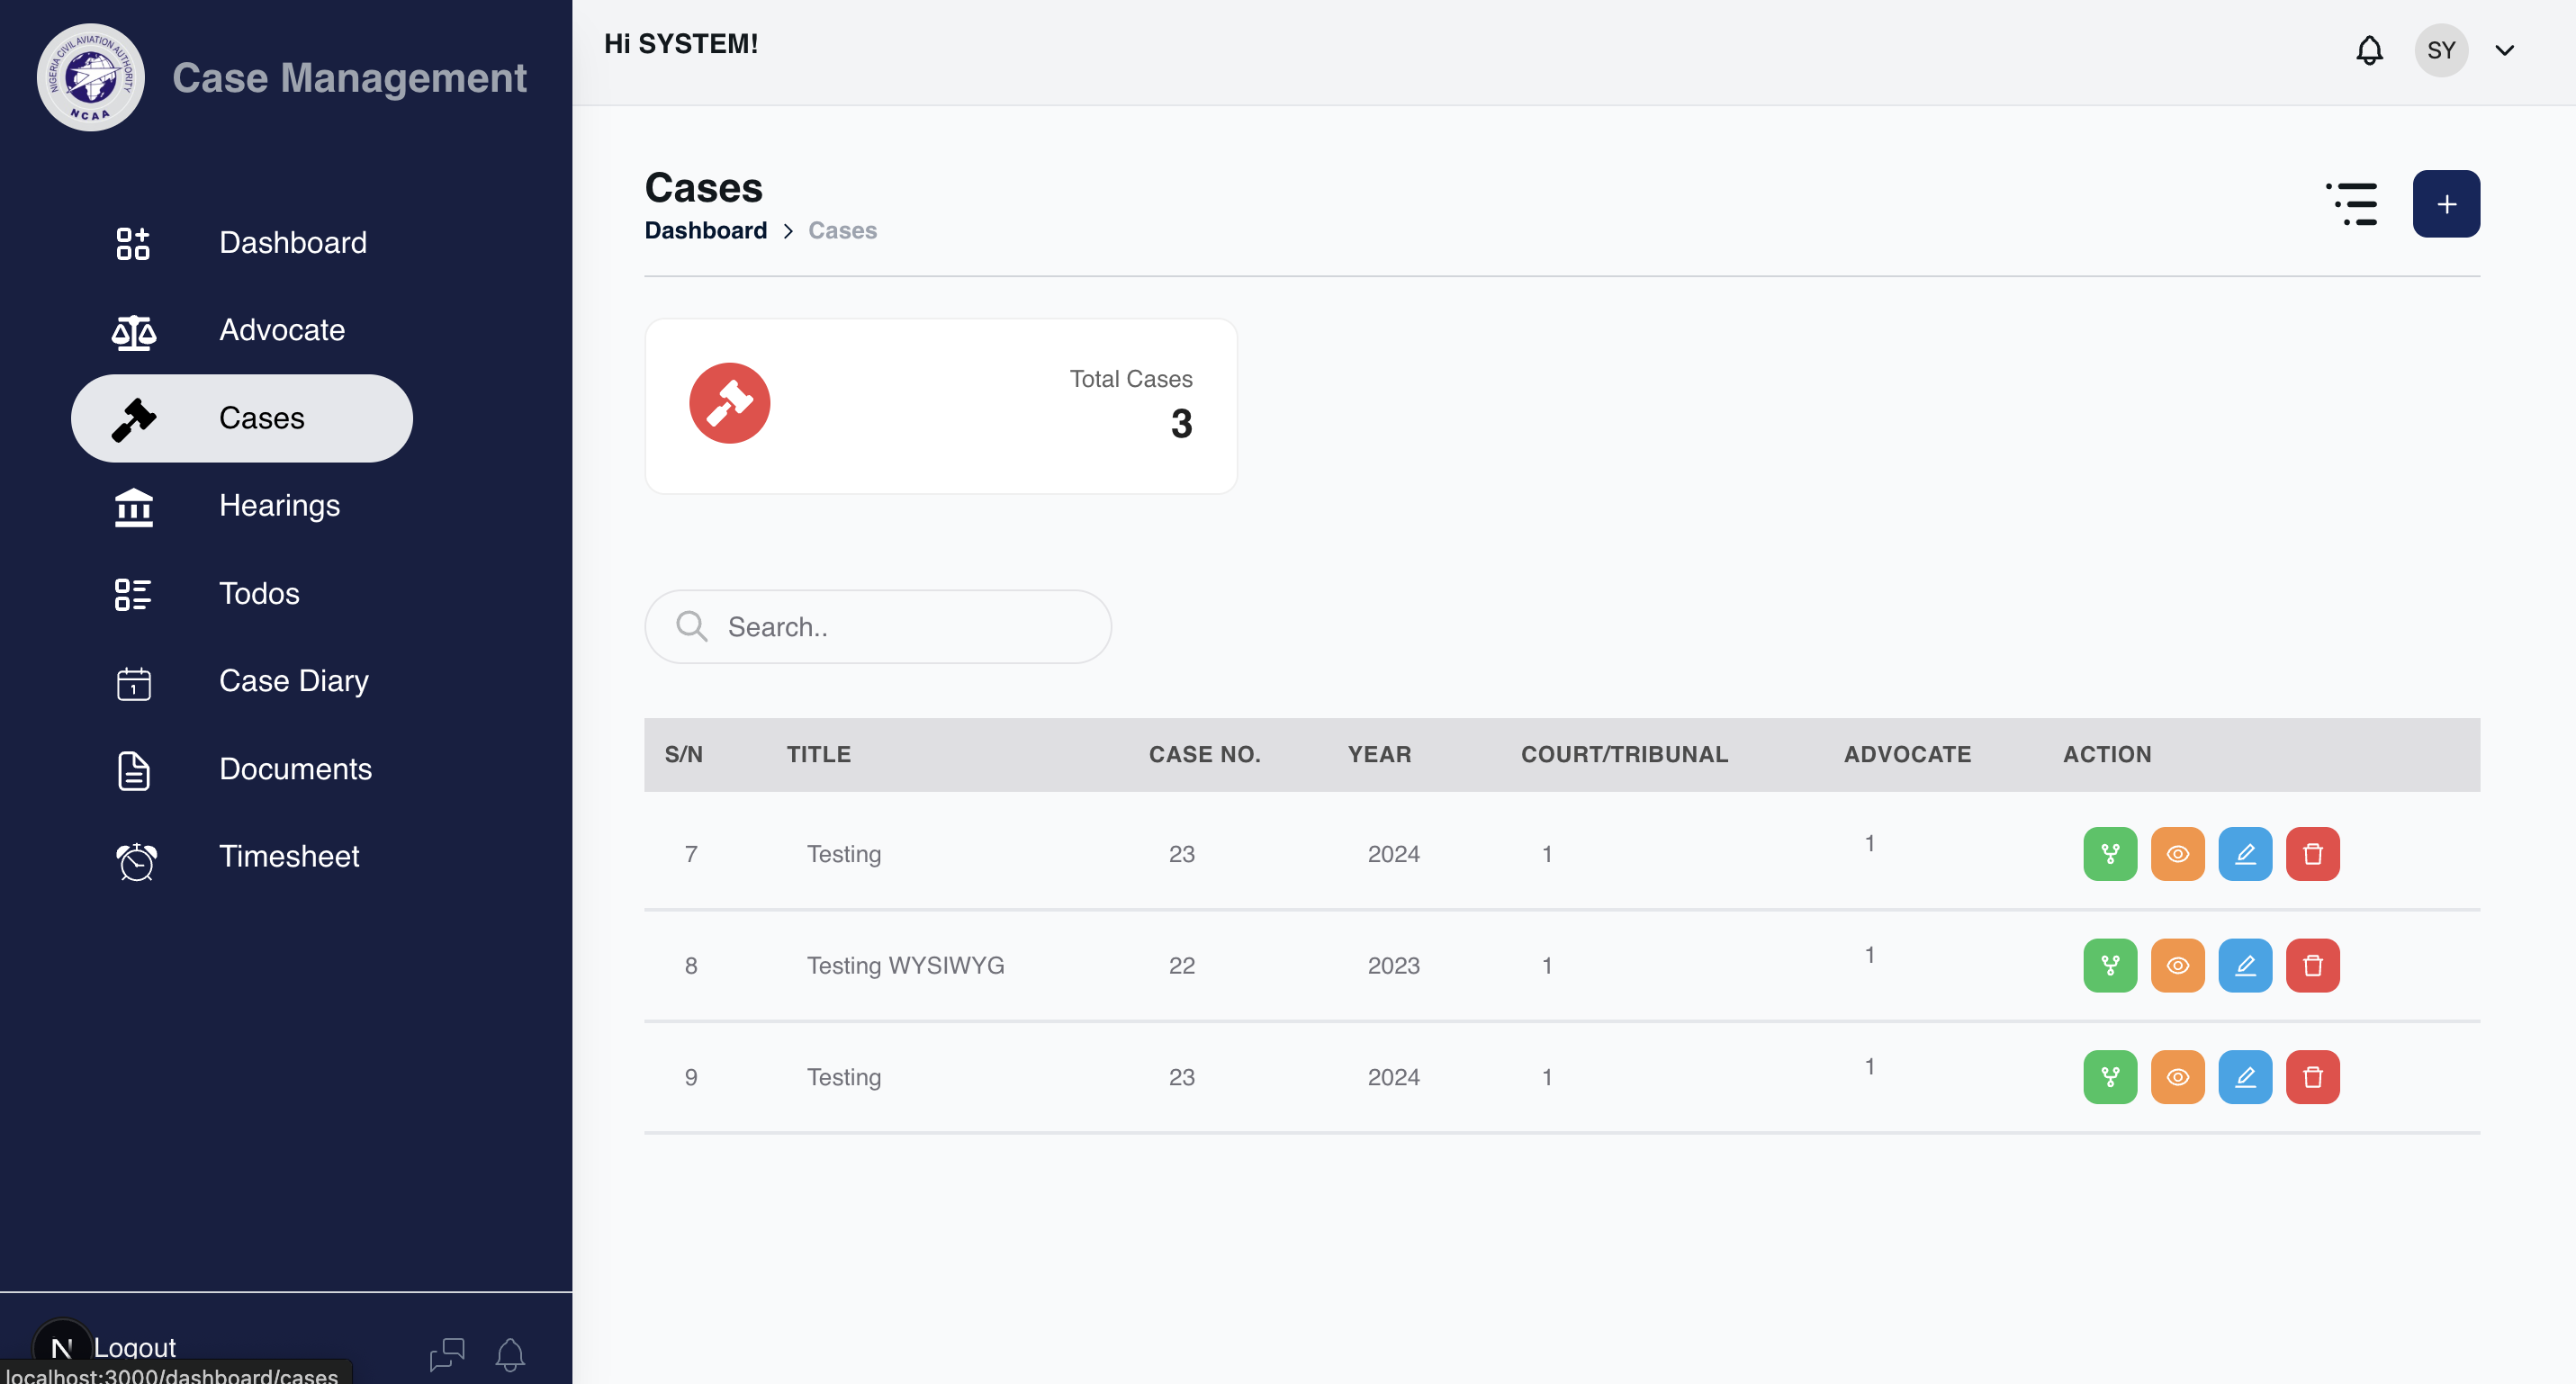Screen dimensions: 2576x1384
Task: Open the Dashboard from the sidebar
Action: pyautogui.click(x=292, y=242)
